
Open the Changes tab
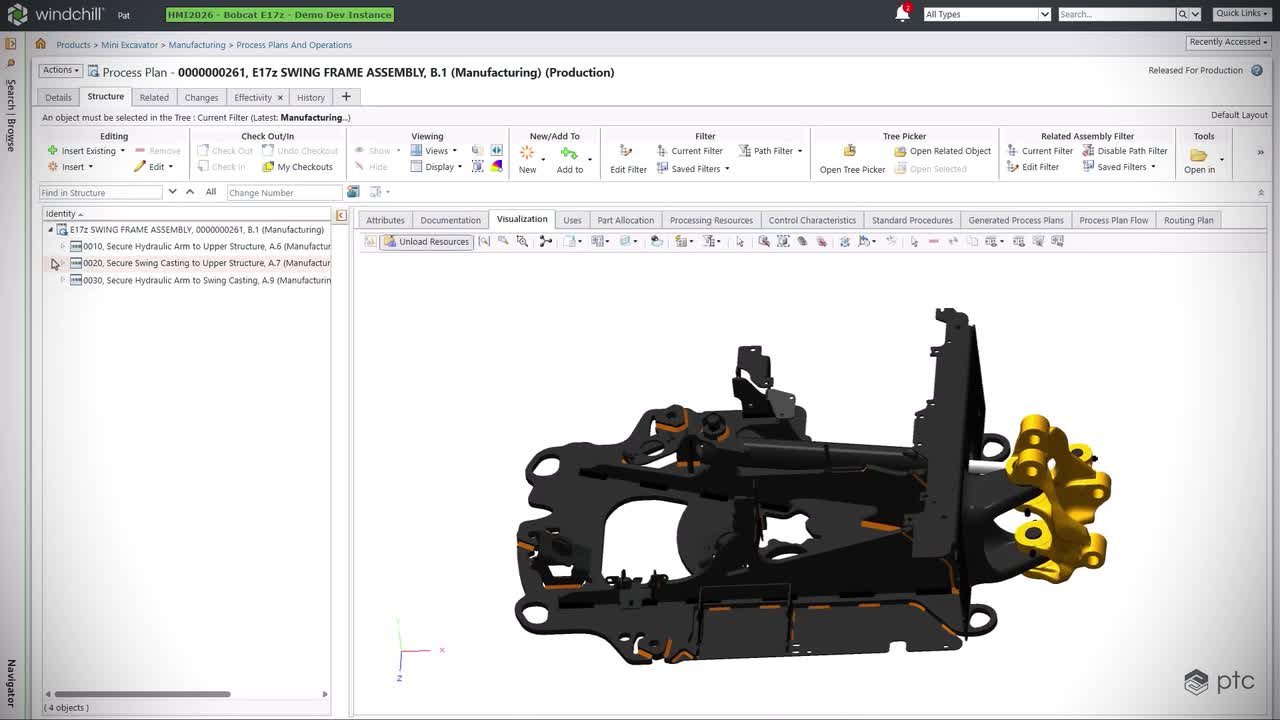pyautogui.click(x=201, y=97)
